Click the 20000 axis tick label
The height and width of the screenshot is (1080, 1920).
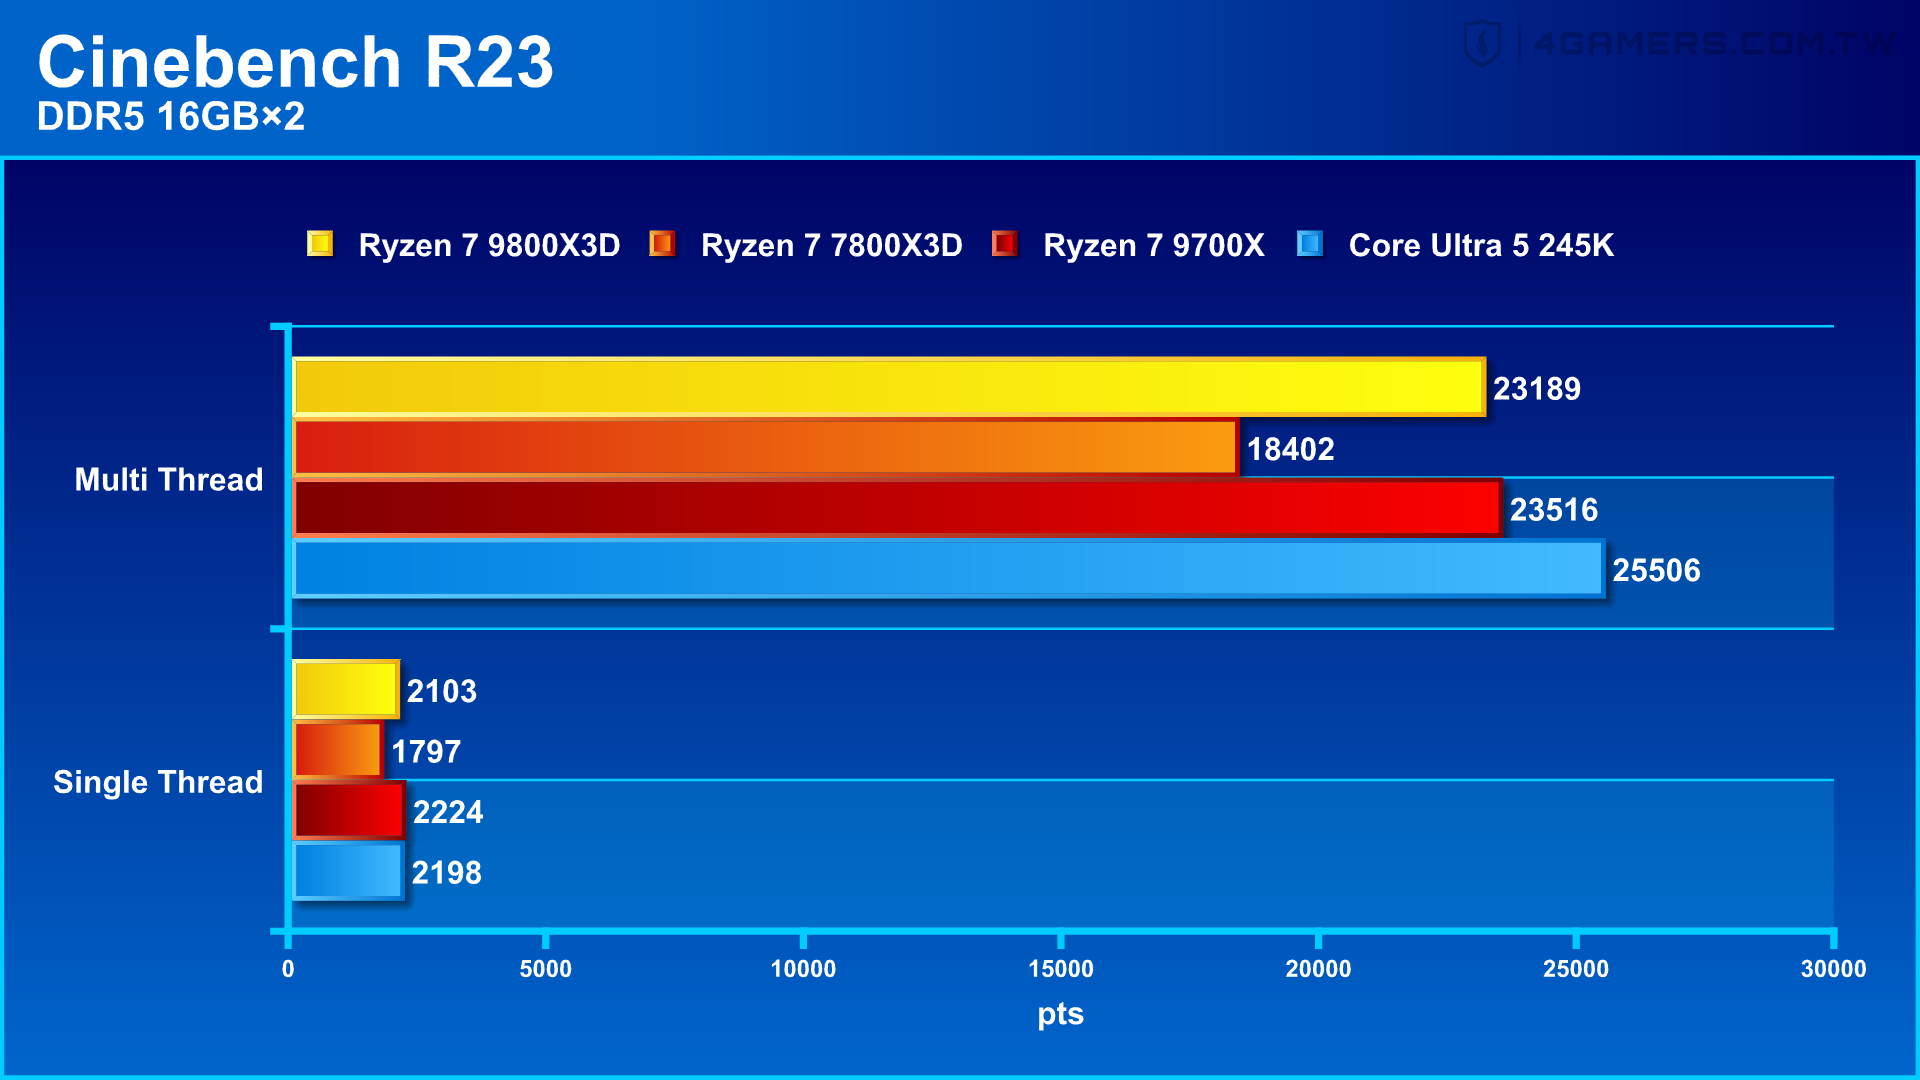point(1318,969)
